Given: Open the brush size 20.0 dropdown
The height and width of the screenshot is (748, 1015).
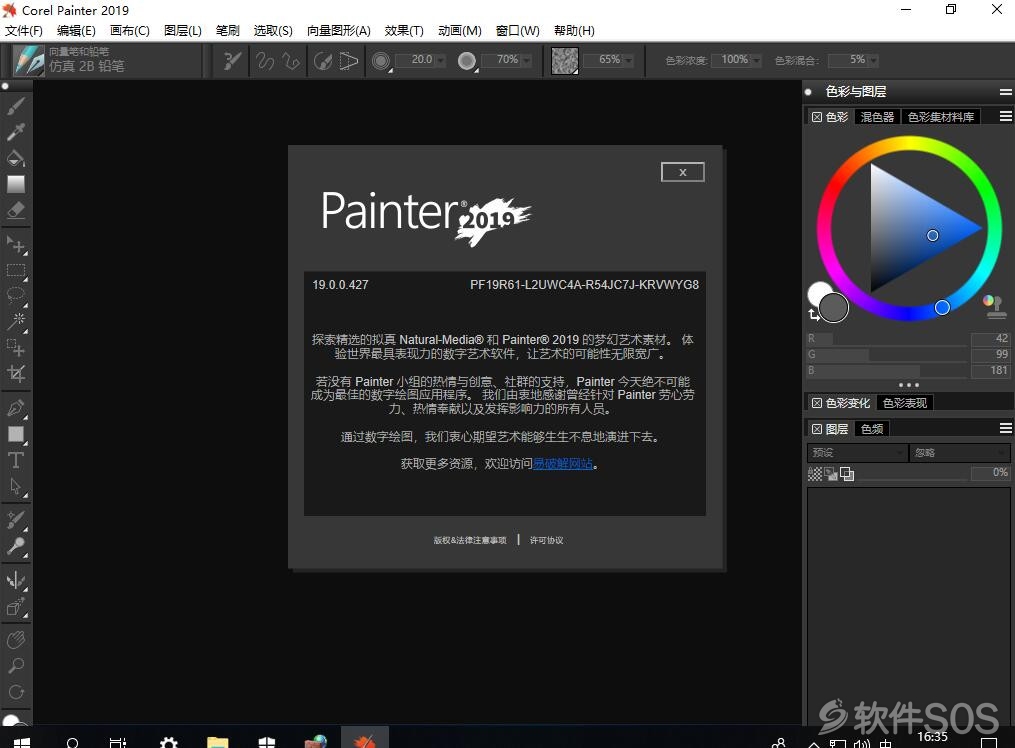Looking at the screenshot, I should 441,60.
